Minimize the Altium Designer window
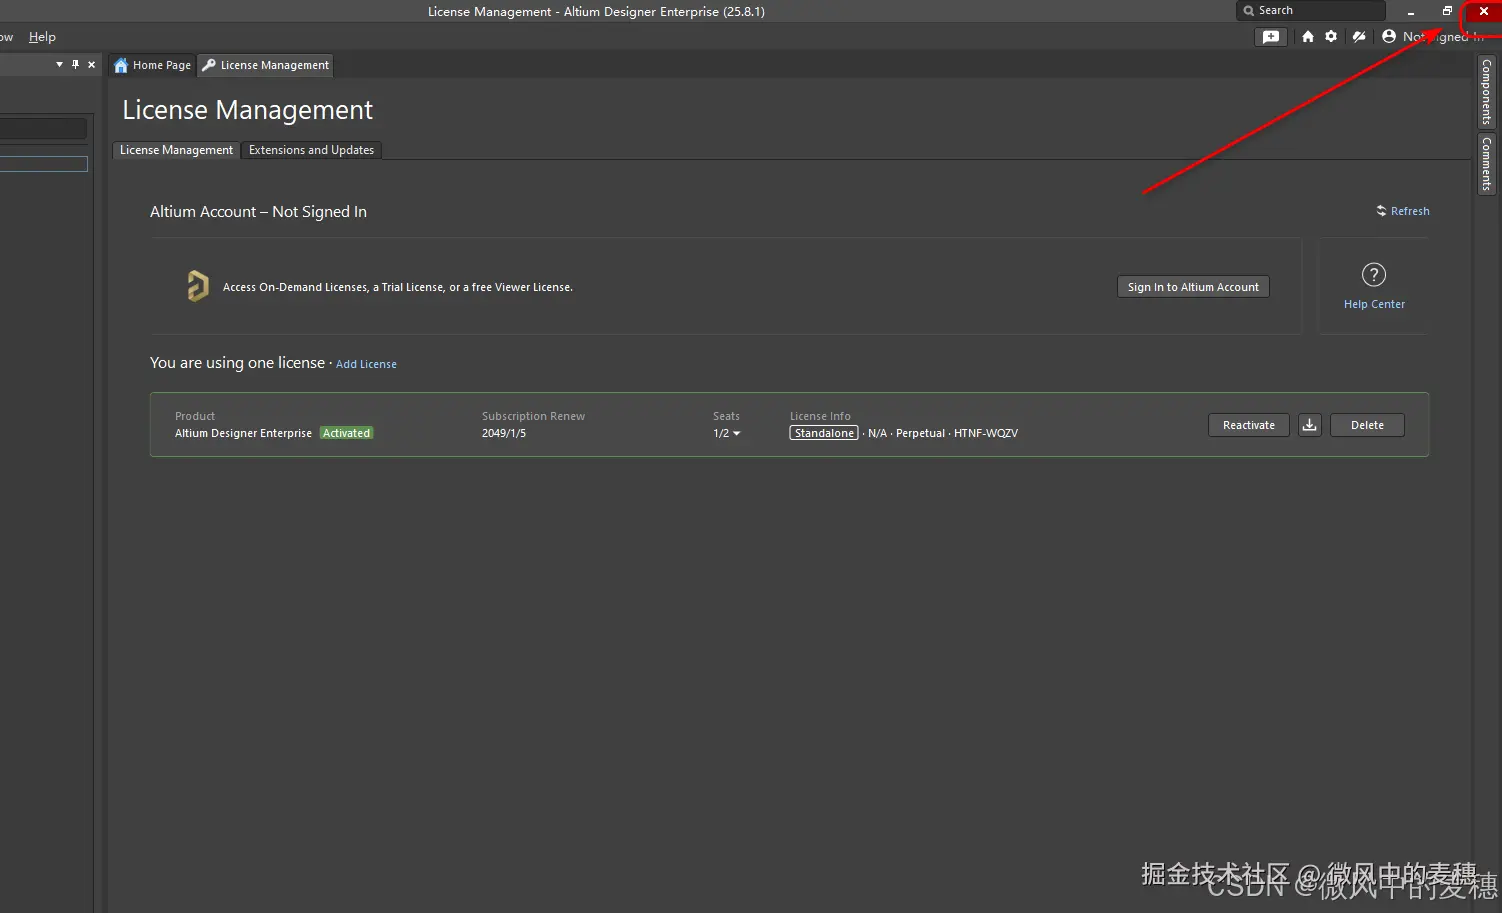The width and height of the screenshot is (1502, 913). point(1410,11)
